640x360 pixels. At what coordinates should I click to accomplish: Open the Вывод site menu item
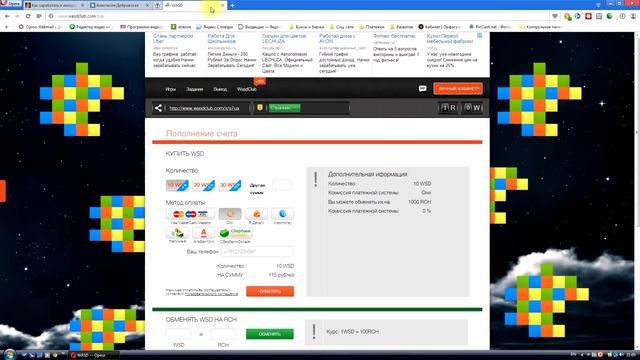click(x=220, y=89)
